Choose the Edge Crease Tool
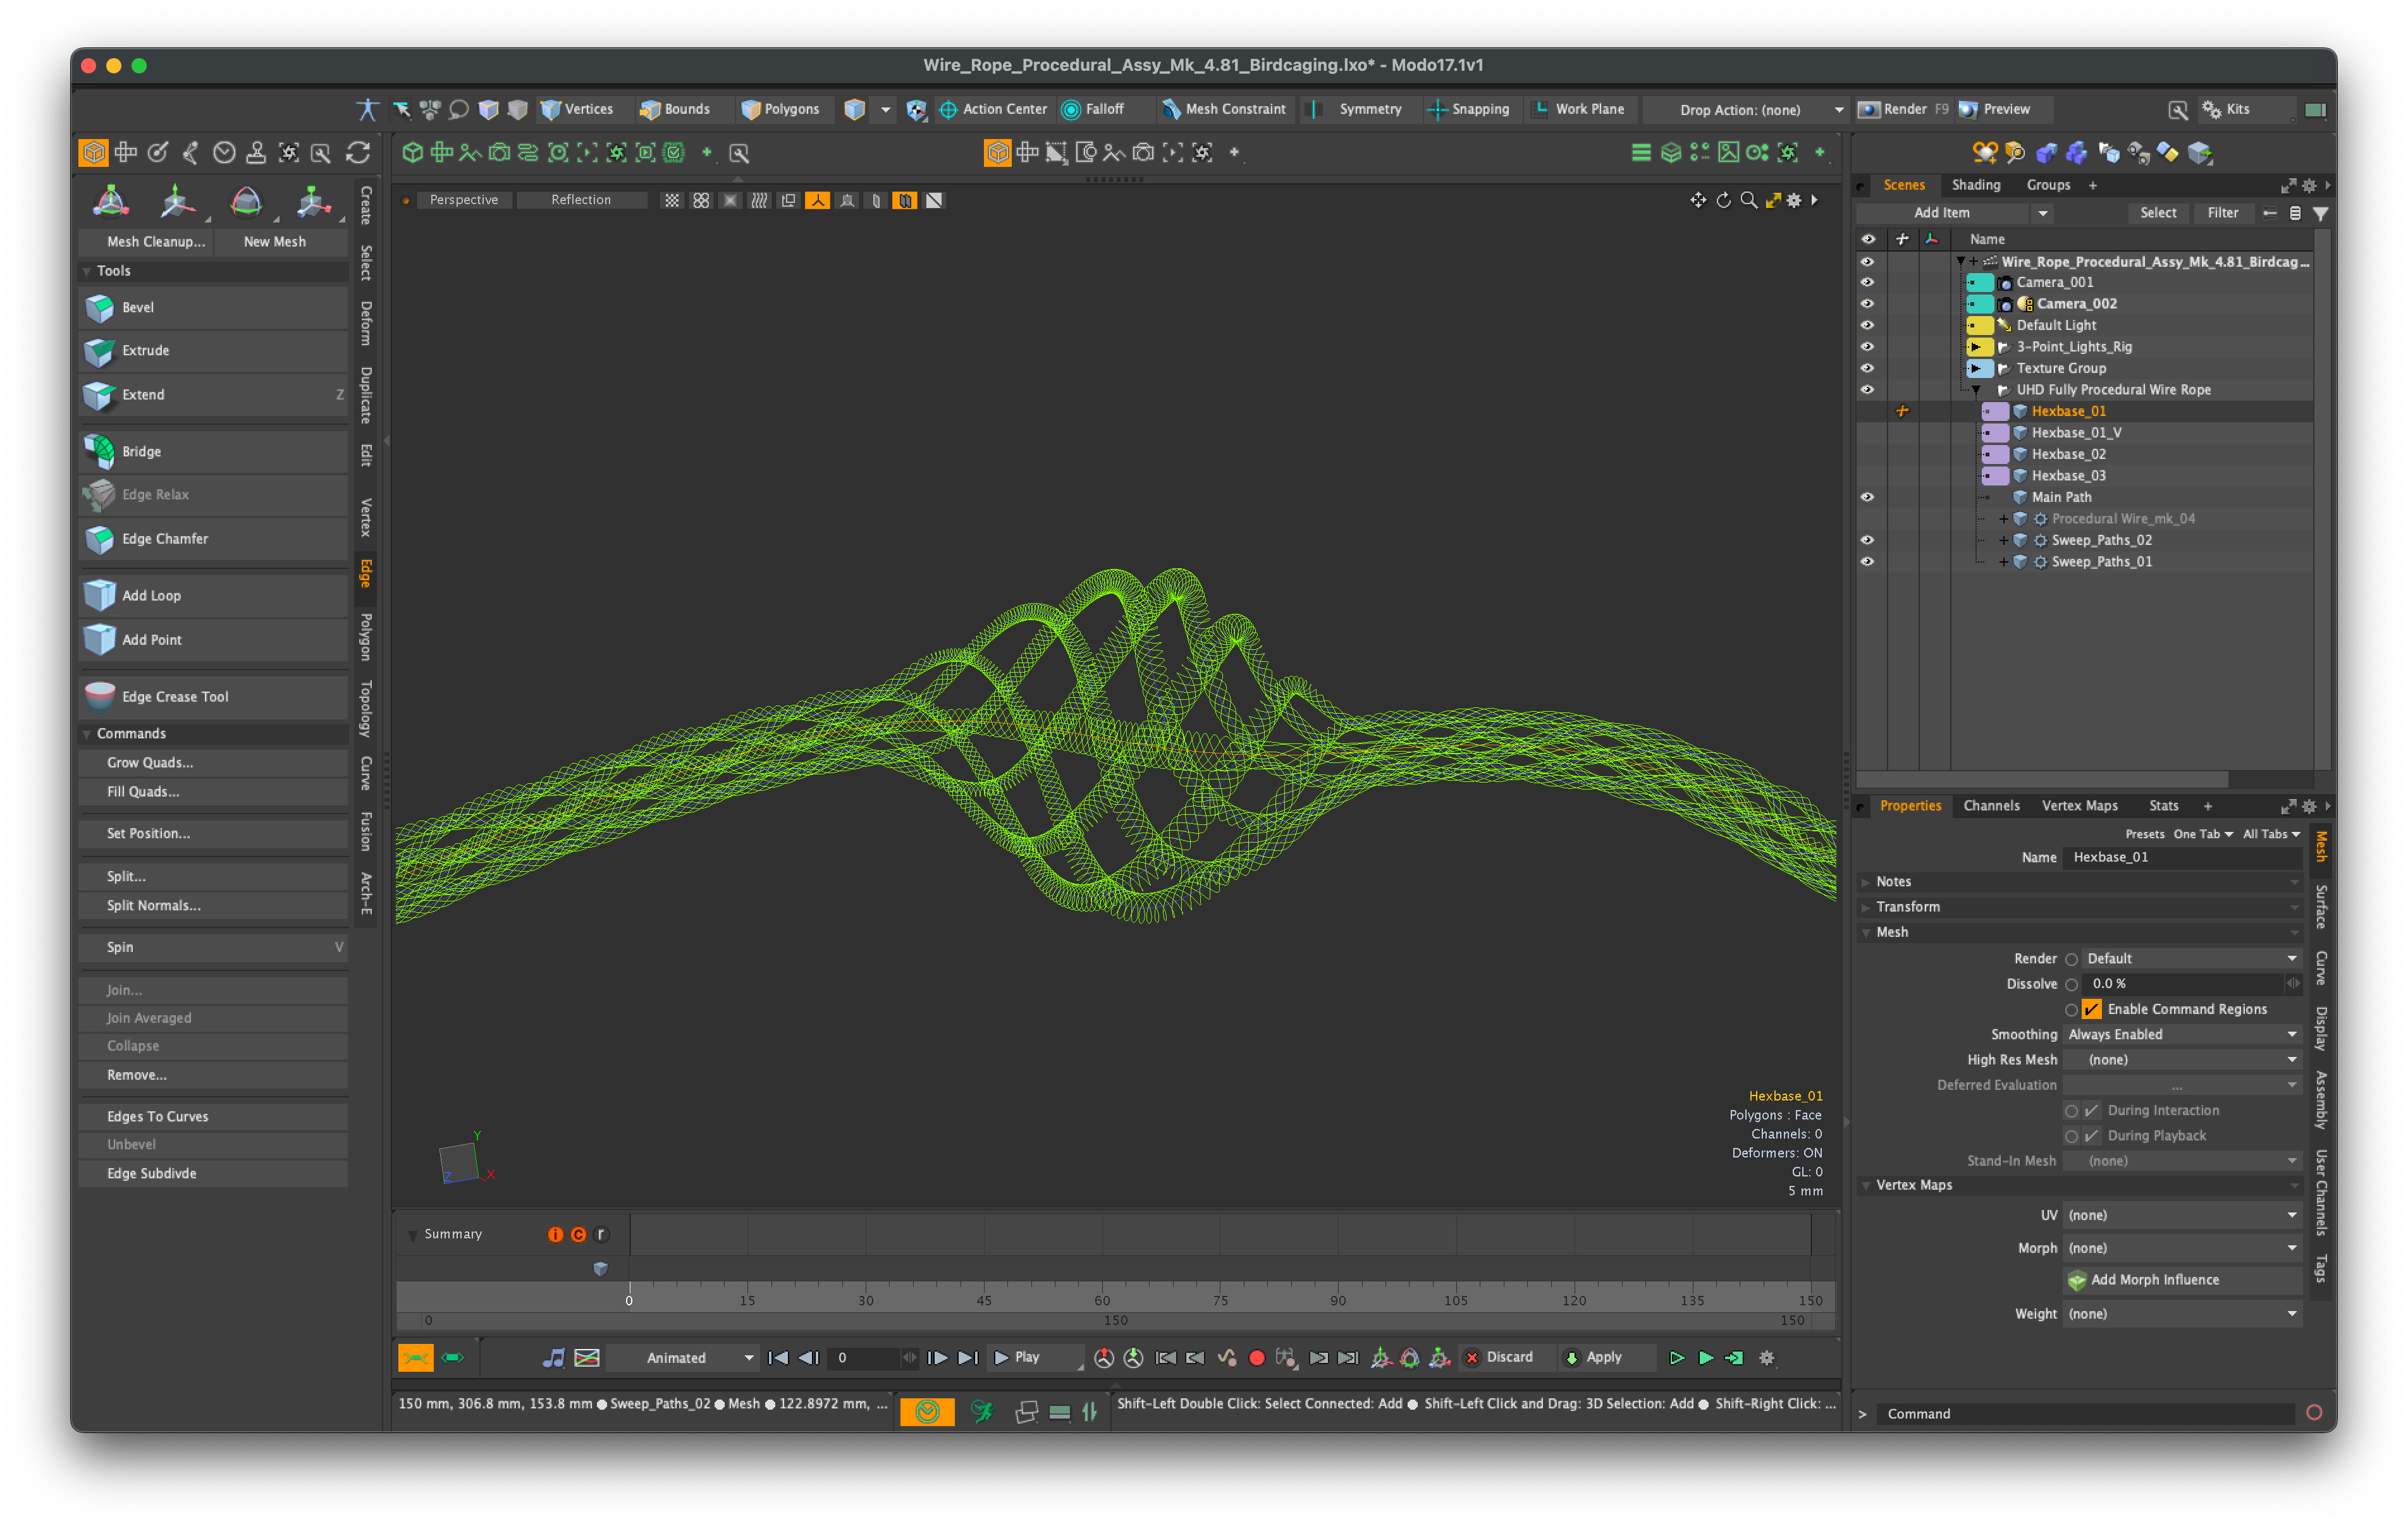 coord(213,697)
